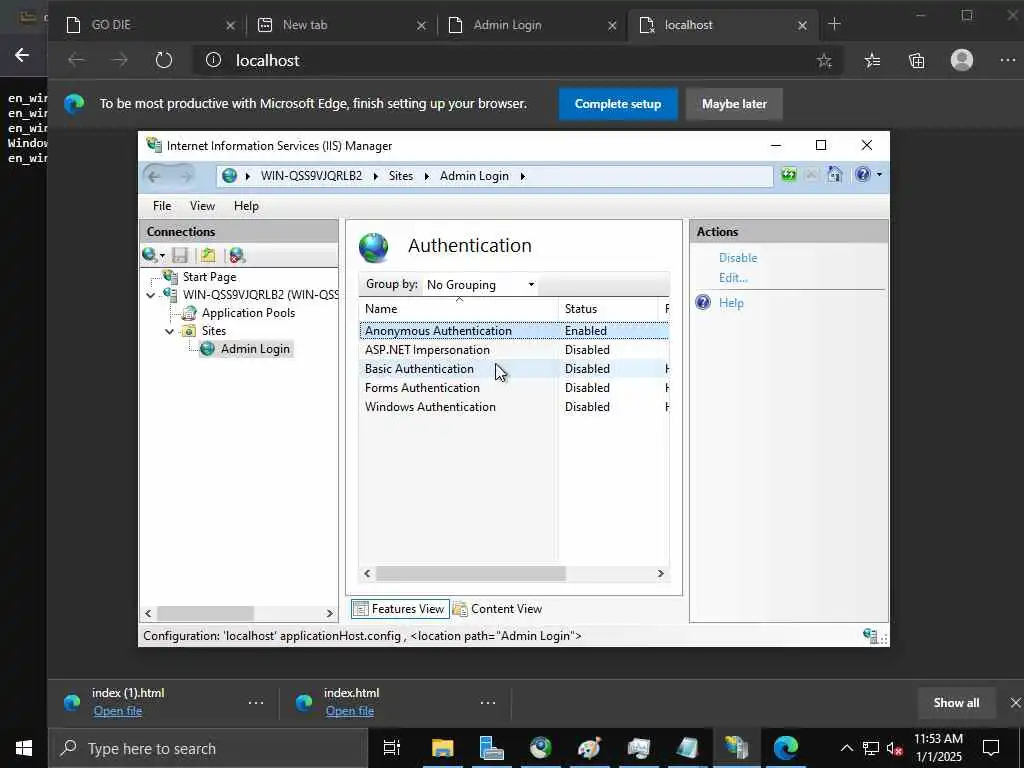
Task: Select WIN-QSS9VJQRLB2 server node in tree
Action: (x=261, y=295)
